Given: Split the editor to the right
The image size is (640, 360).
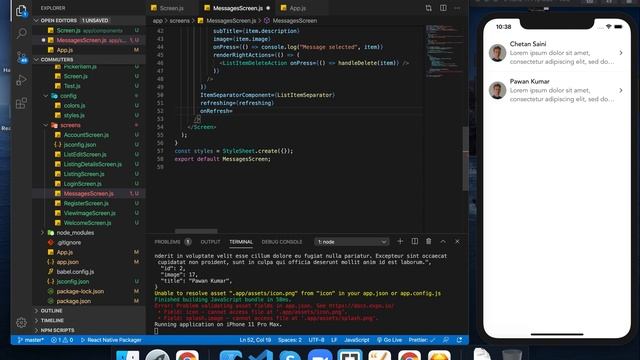Looking at the screenshot, I should tap(443, 8).
